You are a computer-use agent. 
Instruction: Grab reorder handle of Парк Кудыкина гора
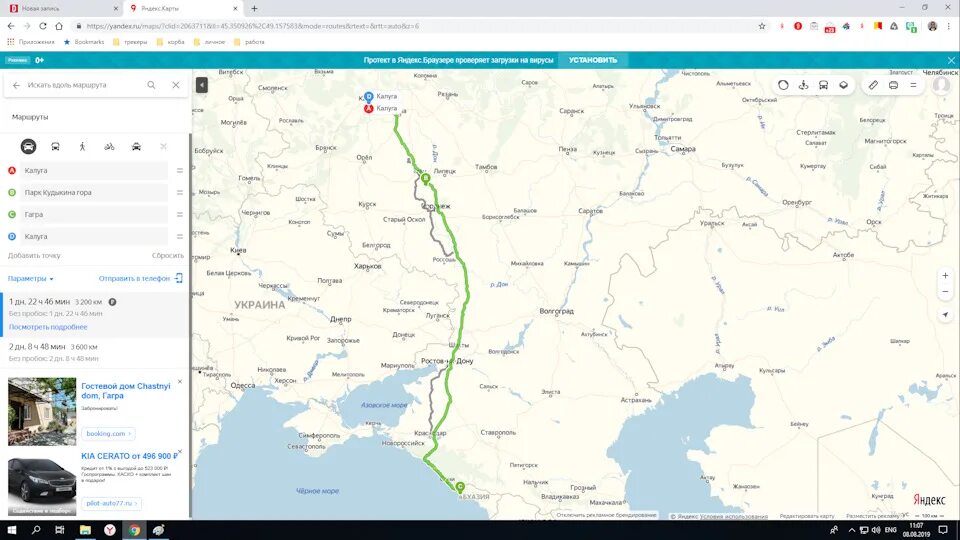[179, 192]
